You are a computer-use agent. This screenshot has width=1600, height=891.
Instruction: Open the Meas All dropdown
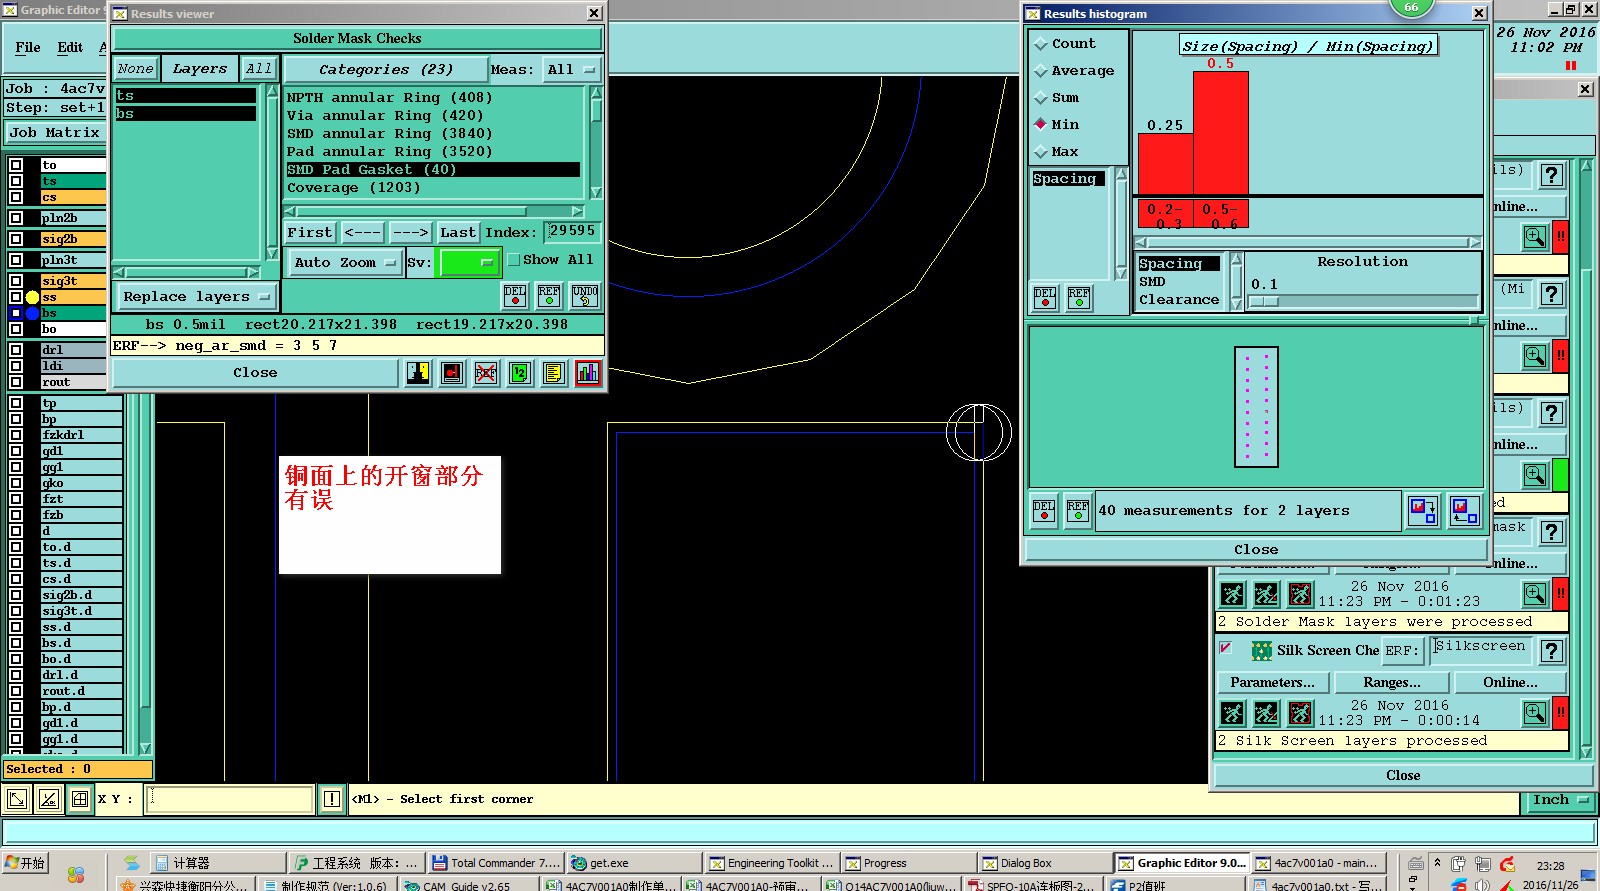click(571, 70)
